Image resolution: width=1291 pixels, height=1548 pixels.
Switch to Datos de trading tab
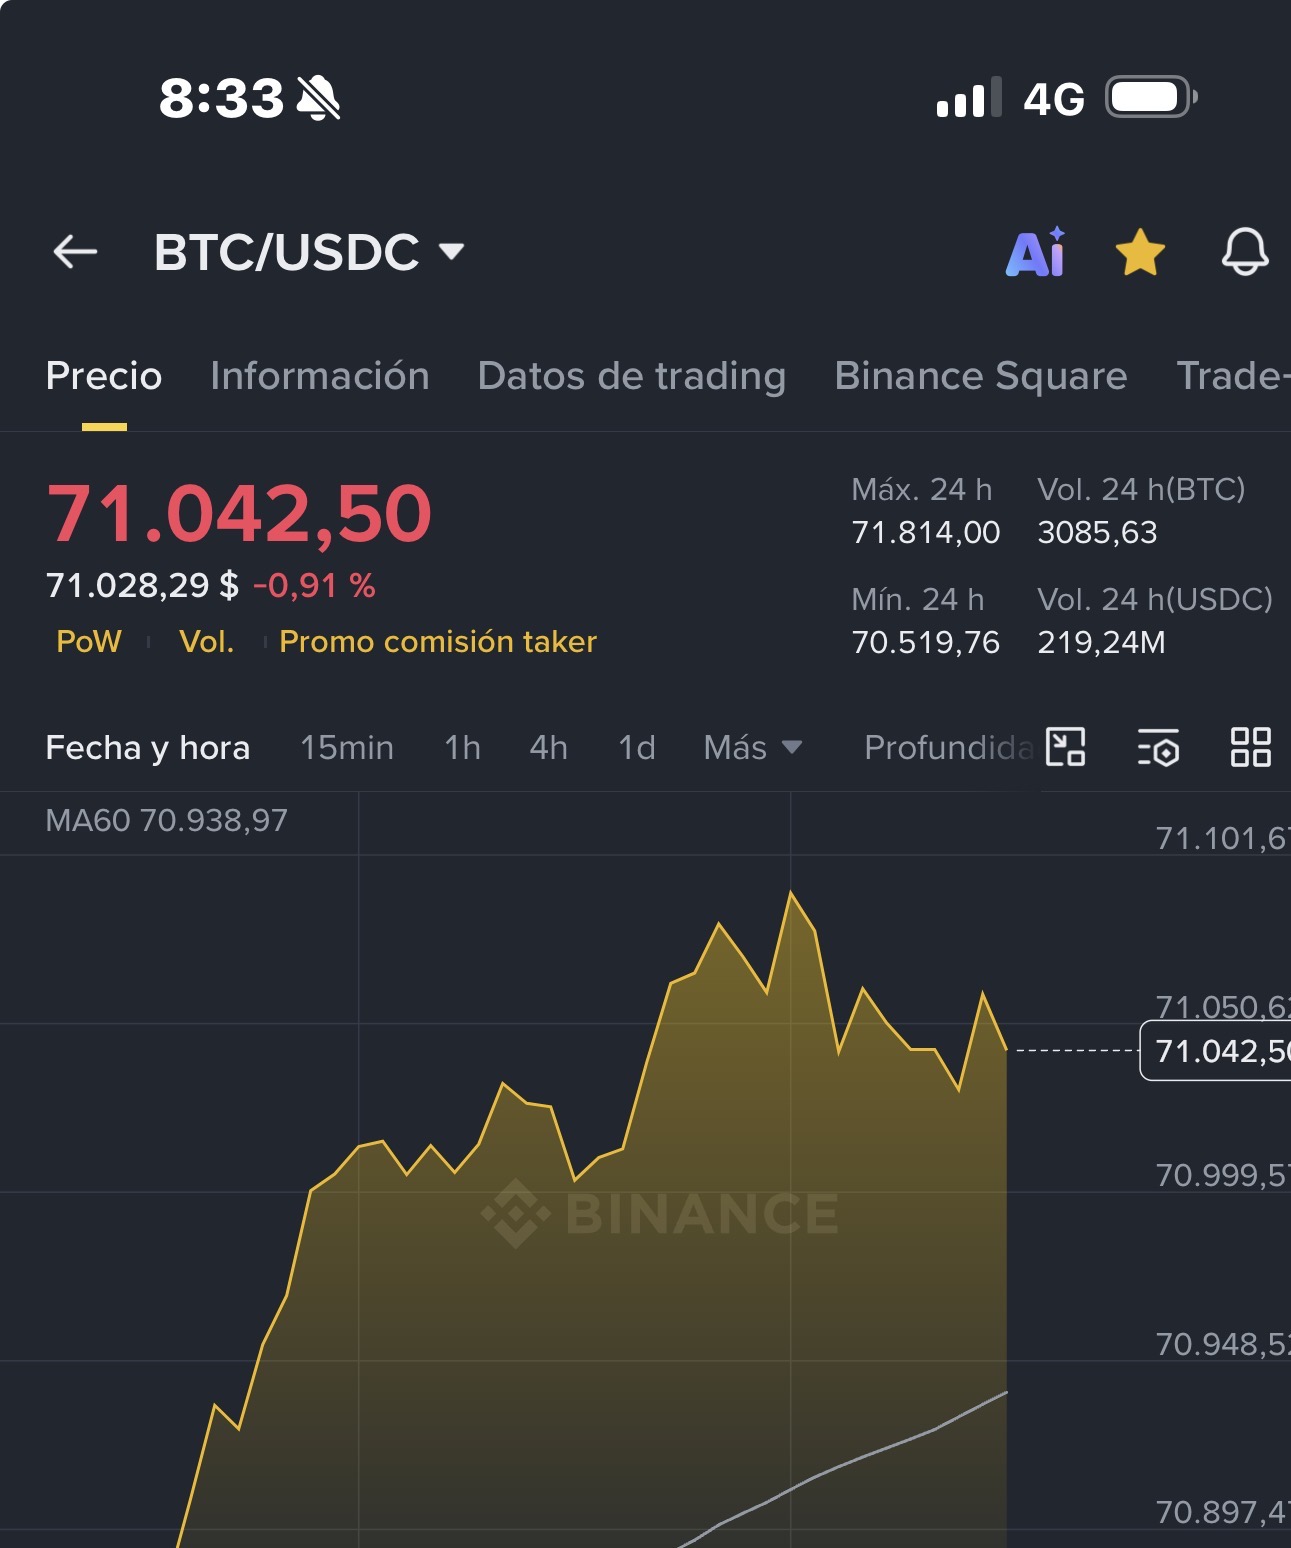pyautogui.click(x=632, y=376)
